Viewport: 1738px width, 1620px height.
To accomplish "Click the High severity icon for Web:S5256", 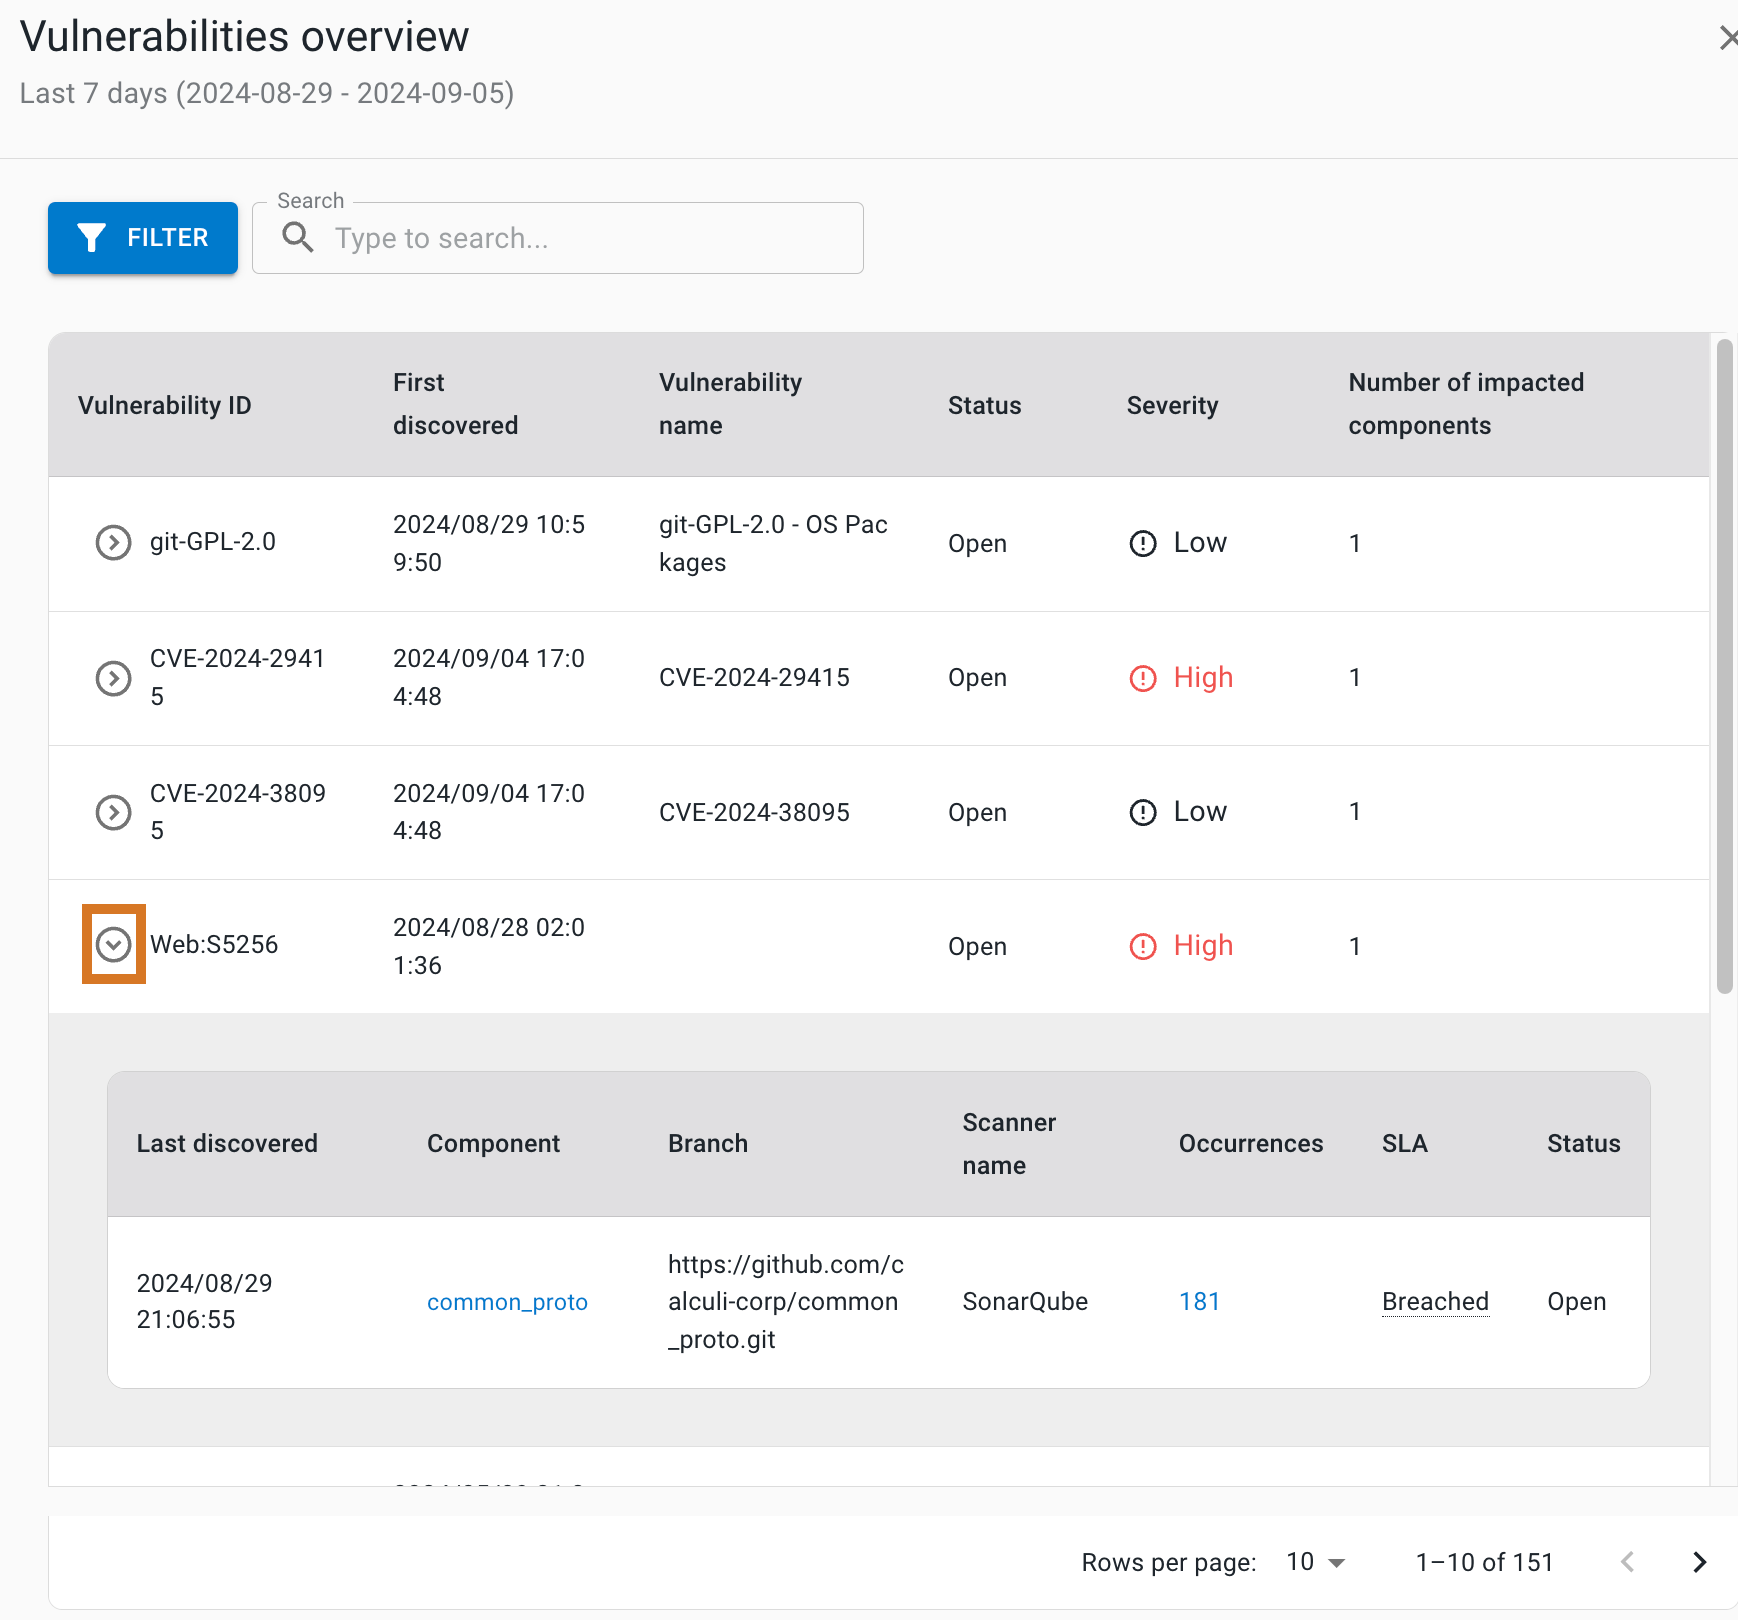I will (1142, 946).
